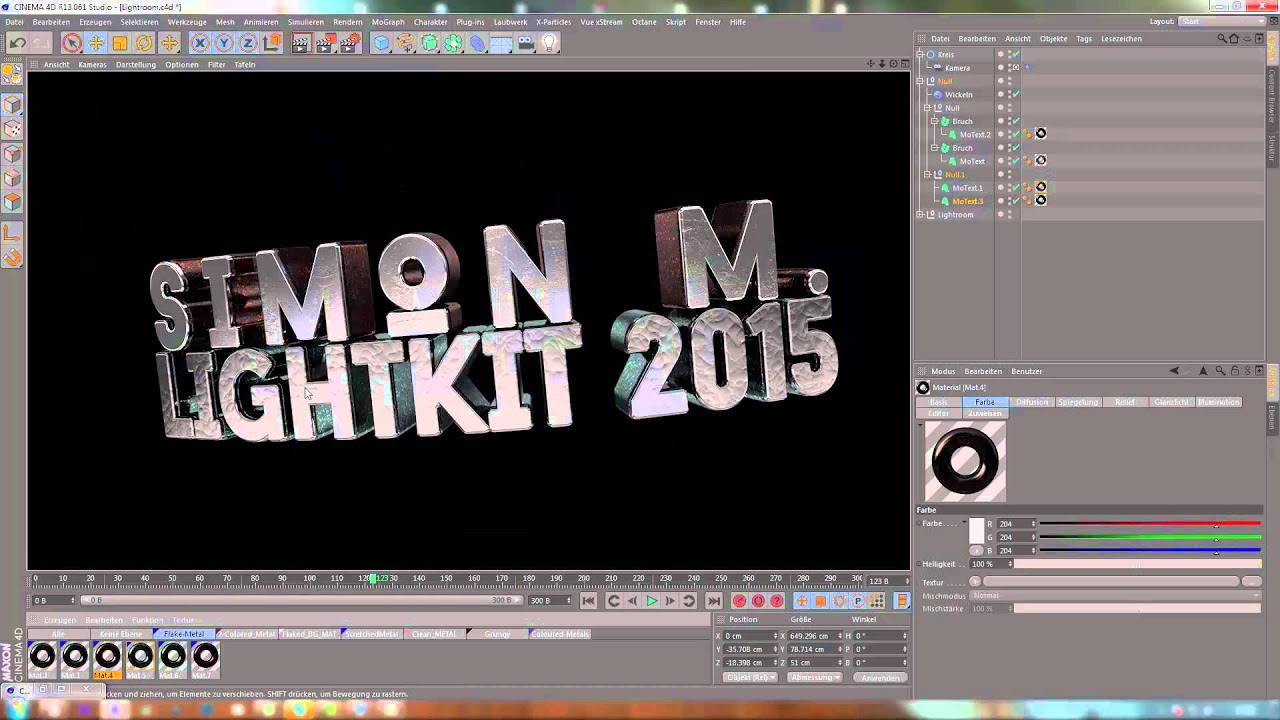The height and width of the screenshot is (720, 1280).
Task: Open Object Manager Tags menu
Action: pyautogui.click(x=1084, y=39)
